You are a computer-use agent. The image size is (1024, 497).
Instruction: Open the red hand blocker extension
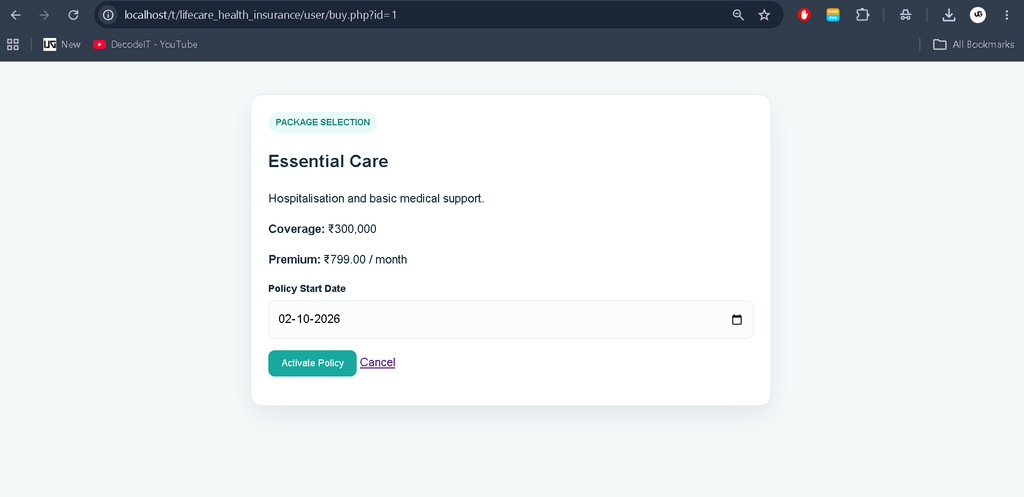pyautogui.click(x=804, y=15)
